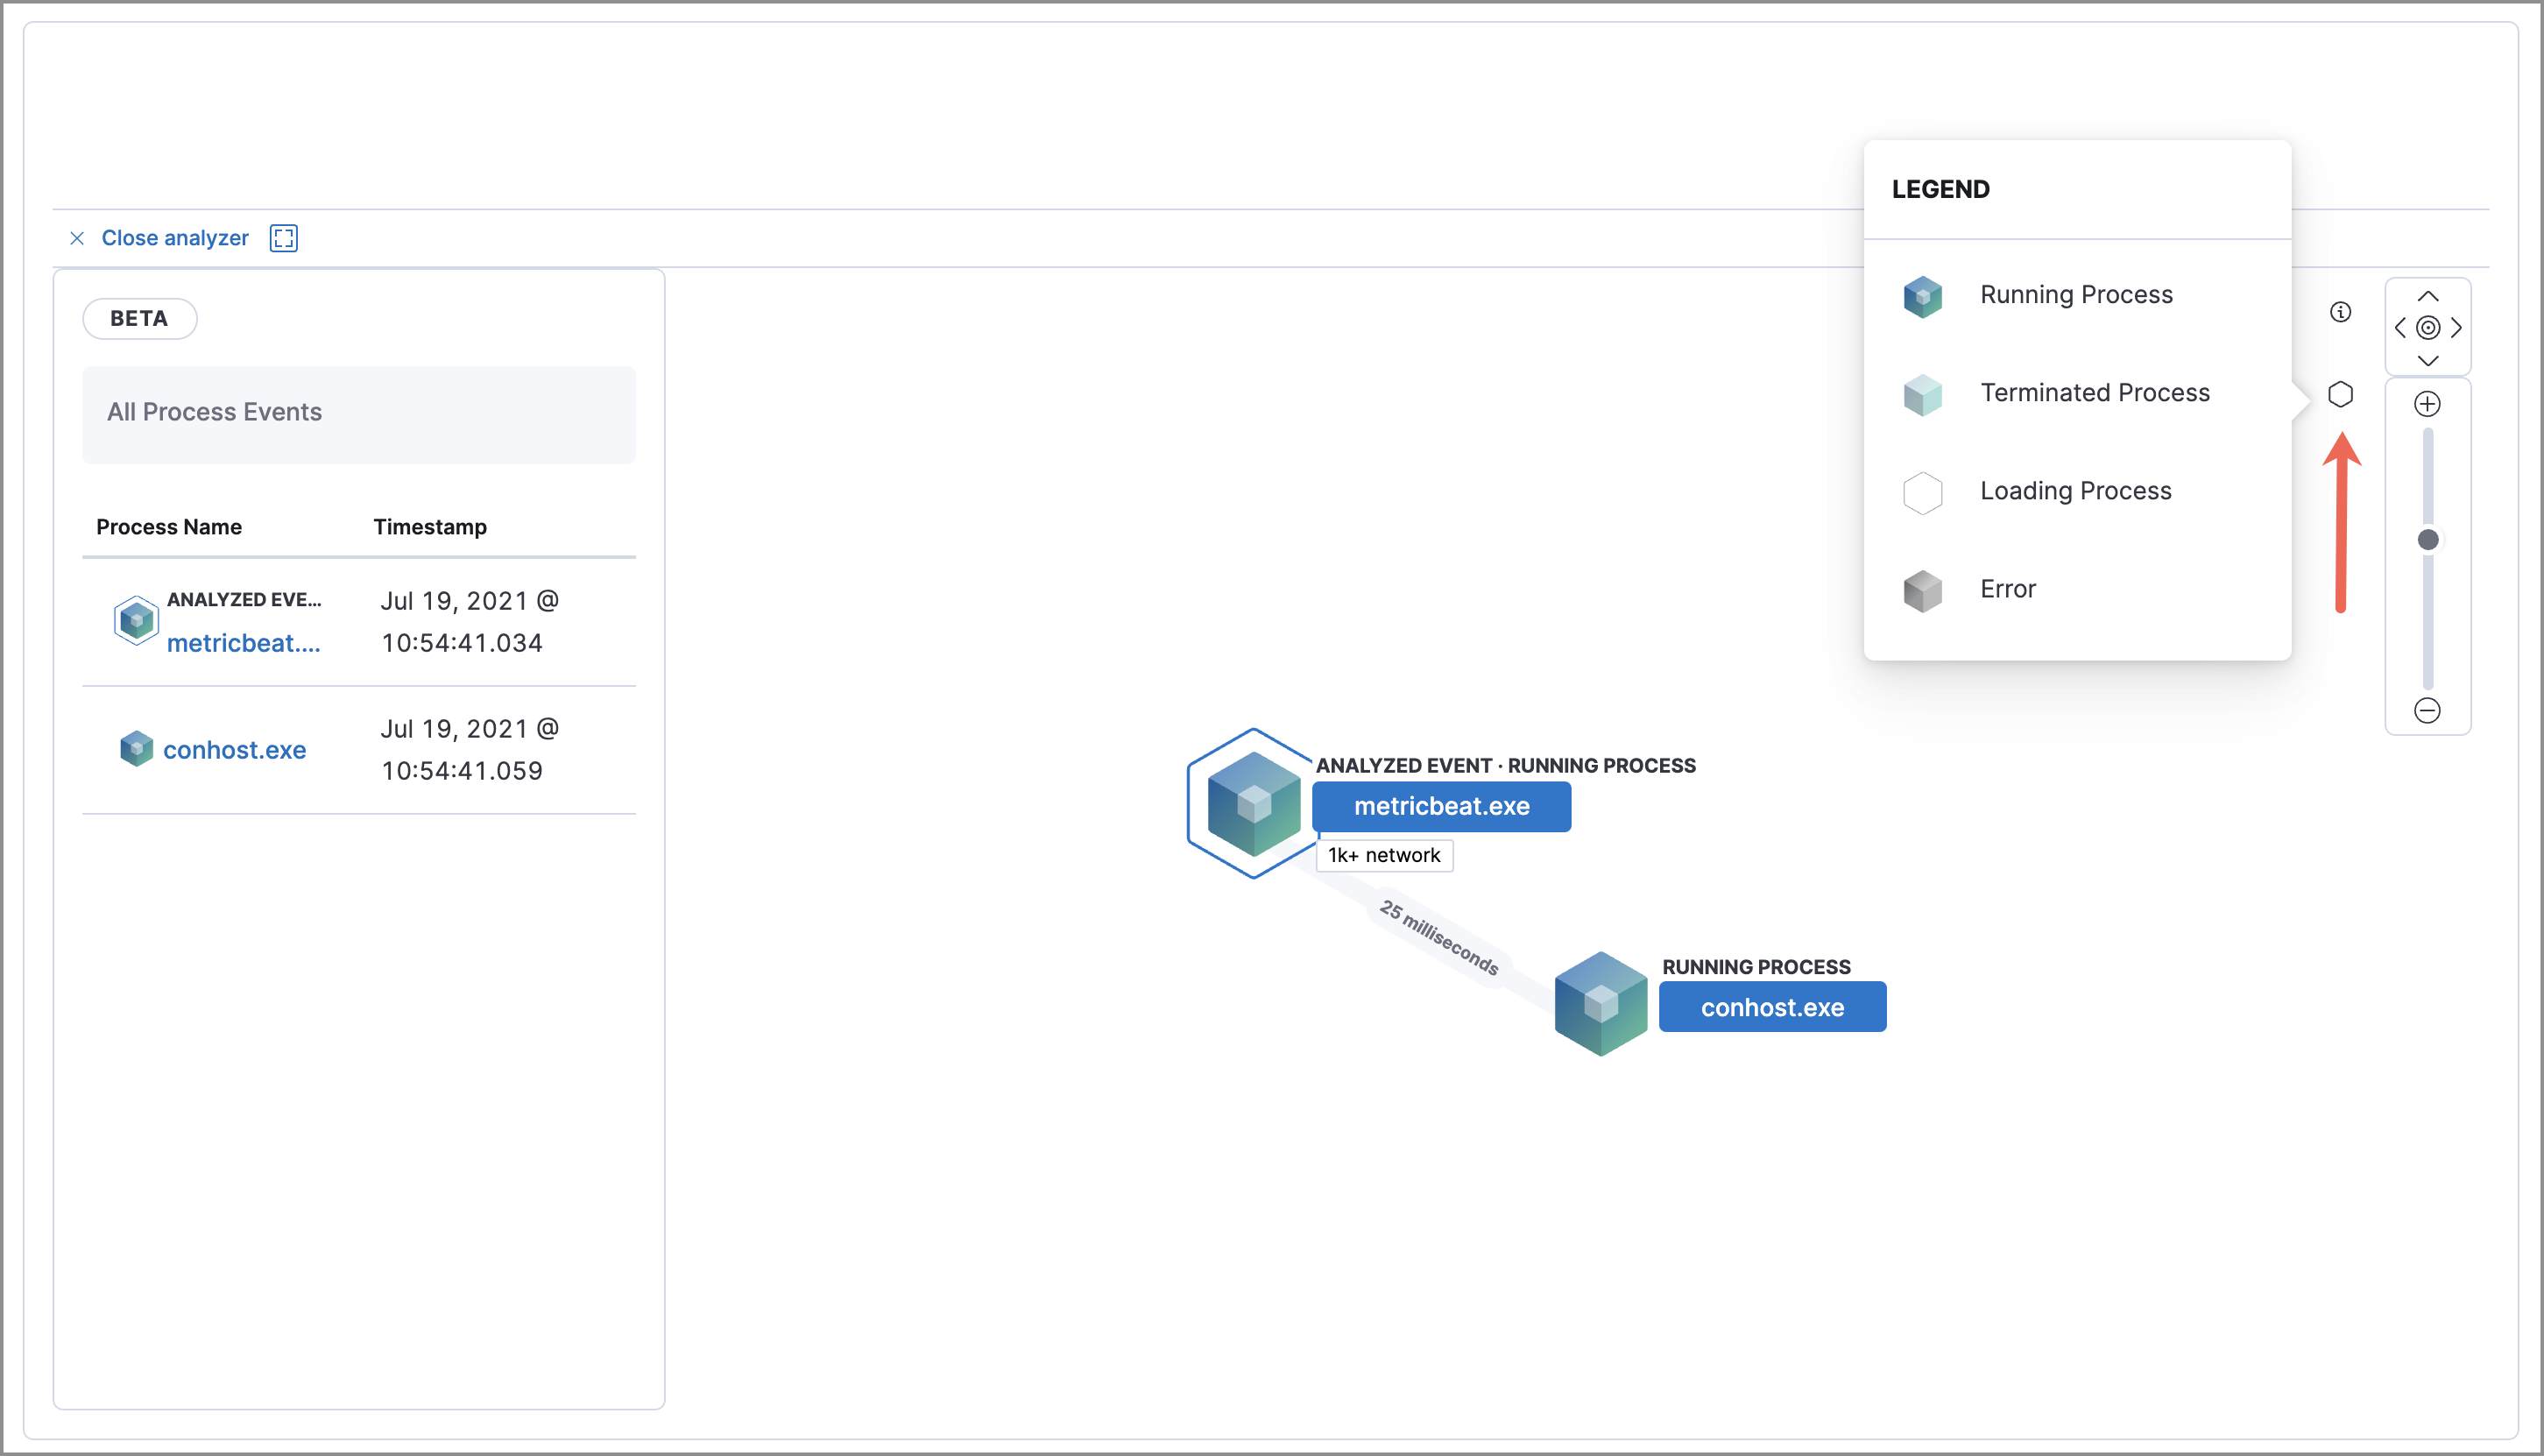Click the Terminated Process legend swatch
Image resolution: width=2544 pixels, height=1456 pixels.
[x=1921, y=394]
